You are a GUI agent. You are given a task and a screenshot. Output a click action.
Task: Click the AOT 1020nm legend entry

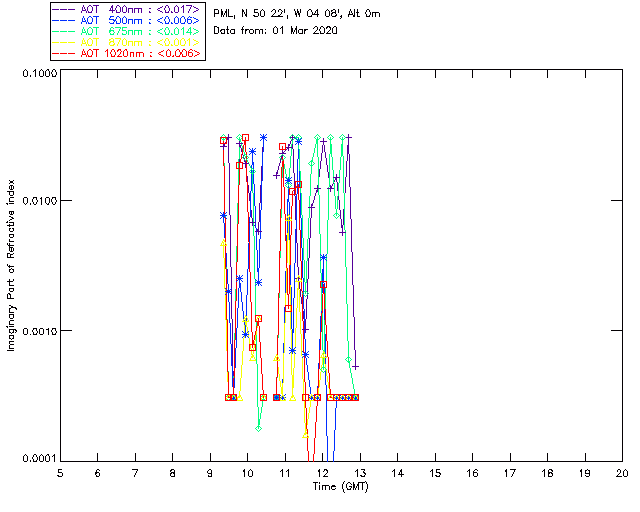[x=128, y=53]
